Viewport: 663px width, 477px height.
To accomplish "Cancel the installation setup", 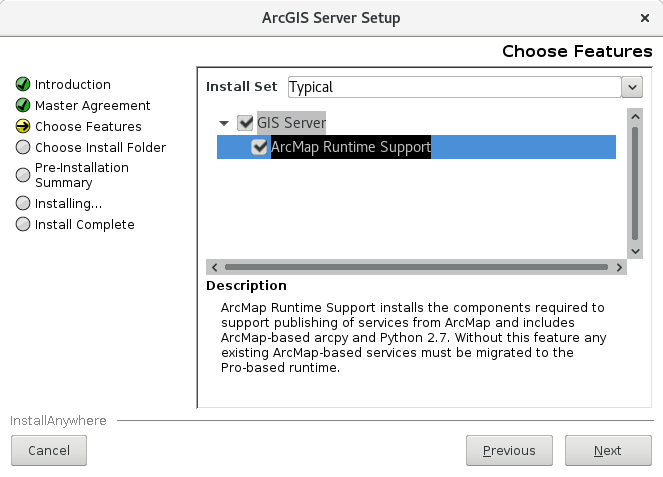I will (49, 451).
